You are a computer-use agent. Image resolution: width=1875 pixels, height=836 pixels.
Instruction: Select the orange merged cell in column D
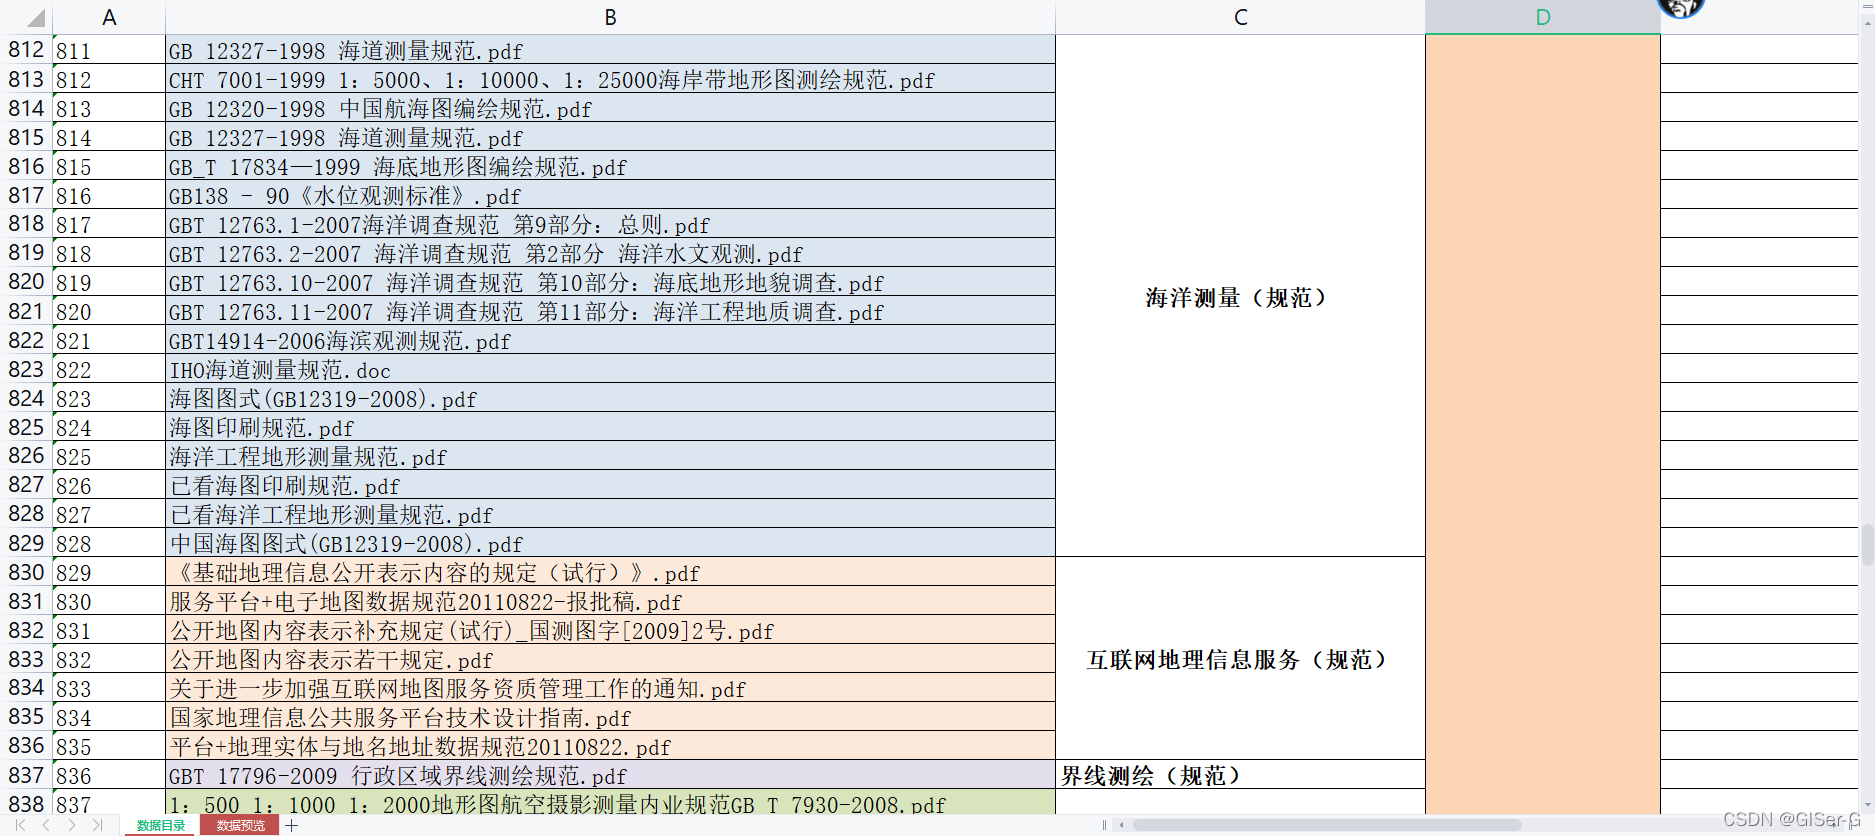[x=1543, y=425]
